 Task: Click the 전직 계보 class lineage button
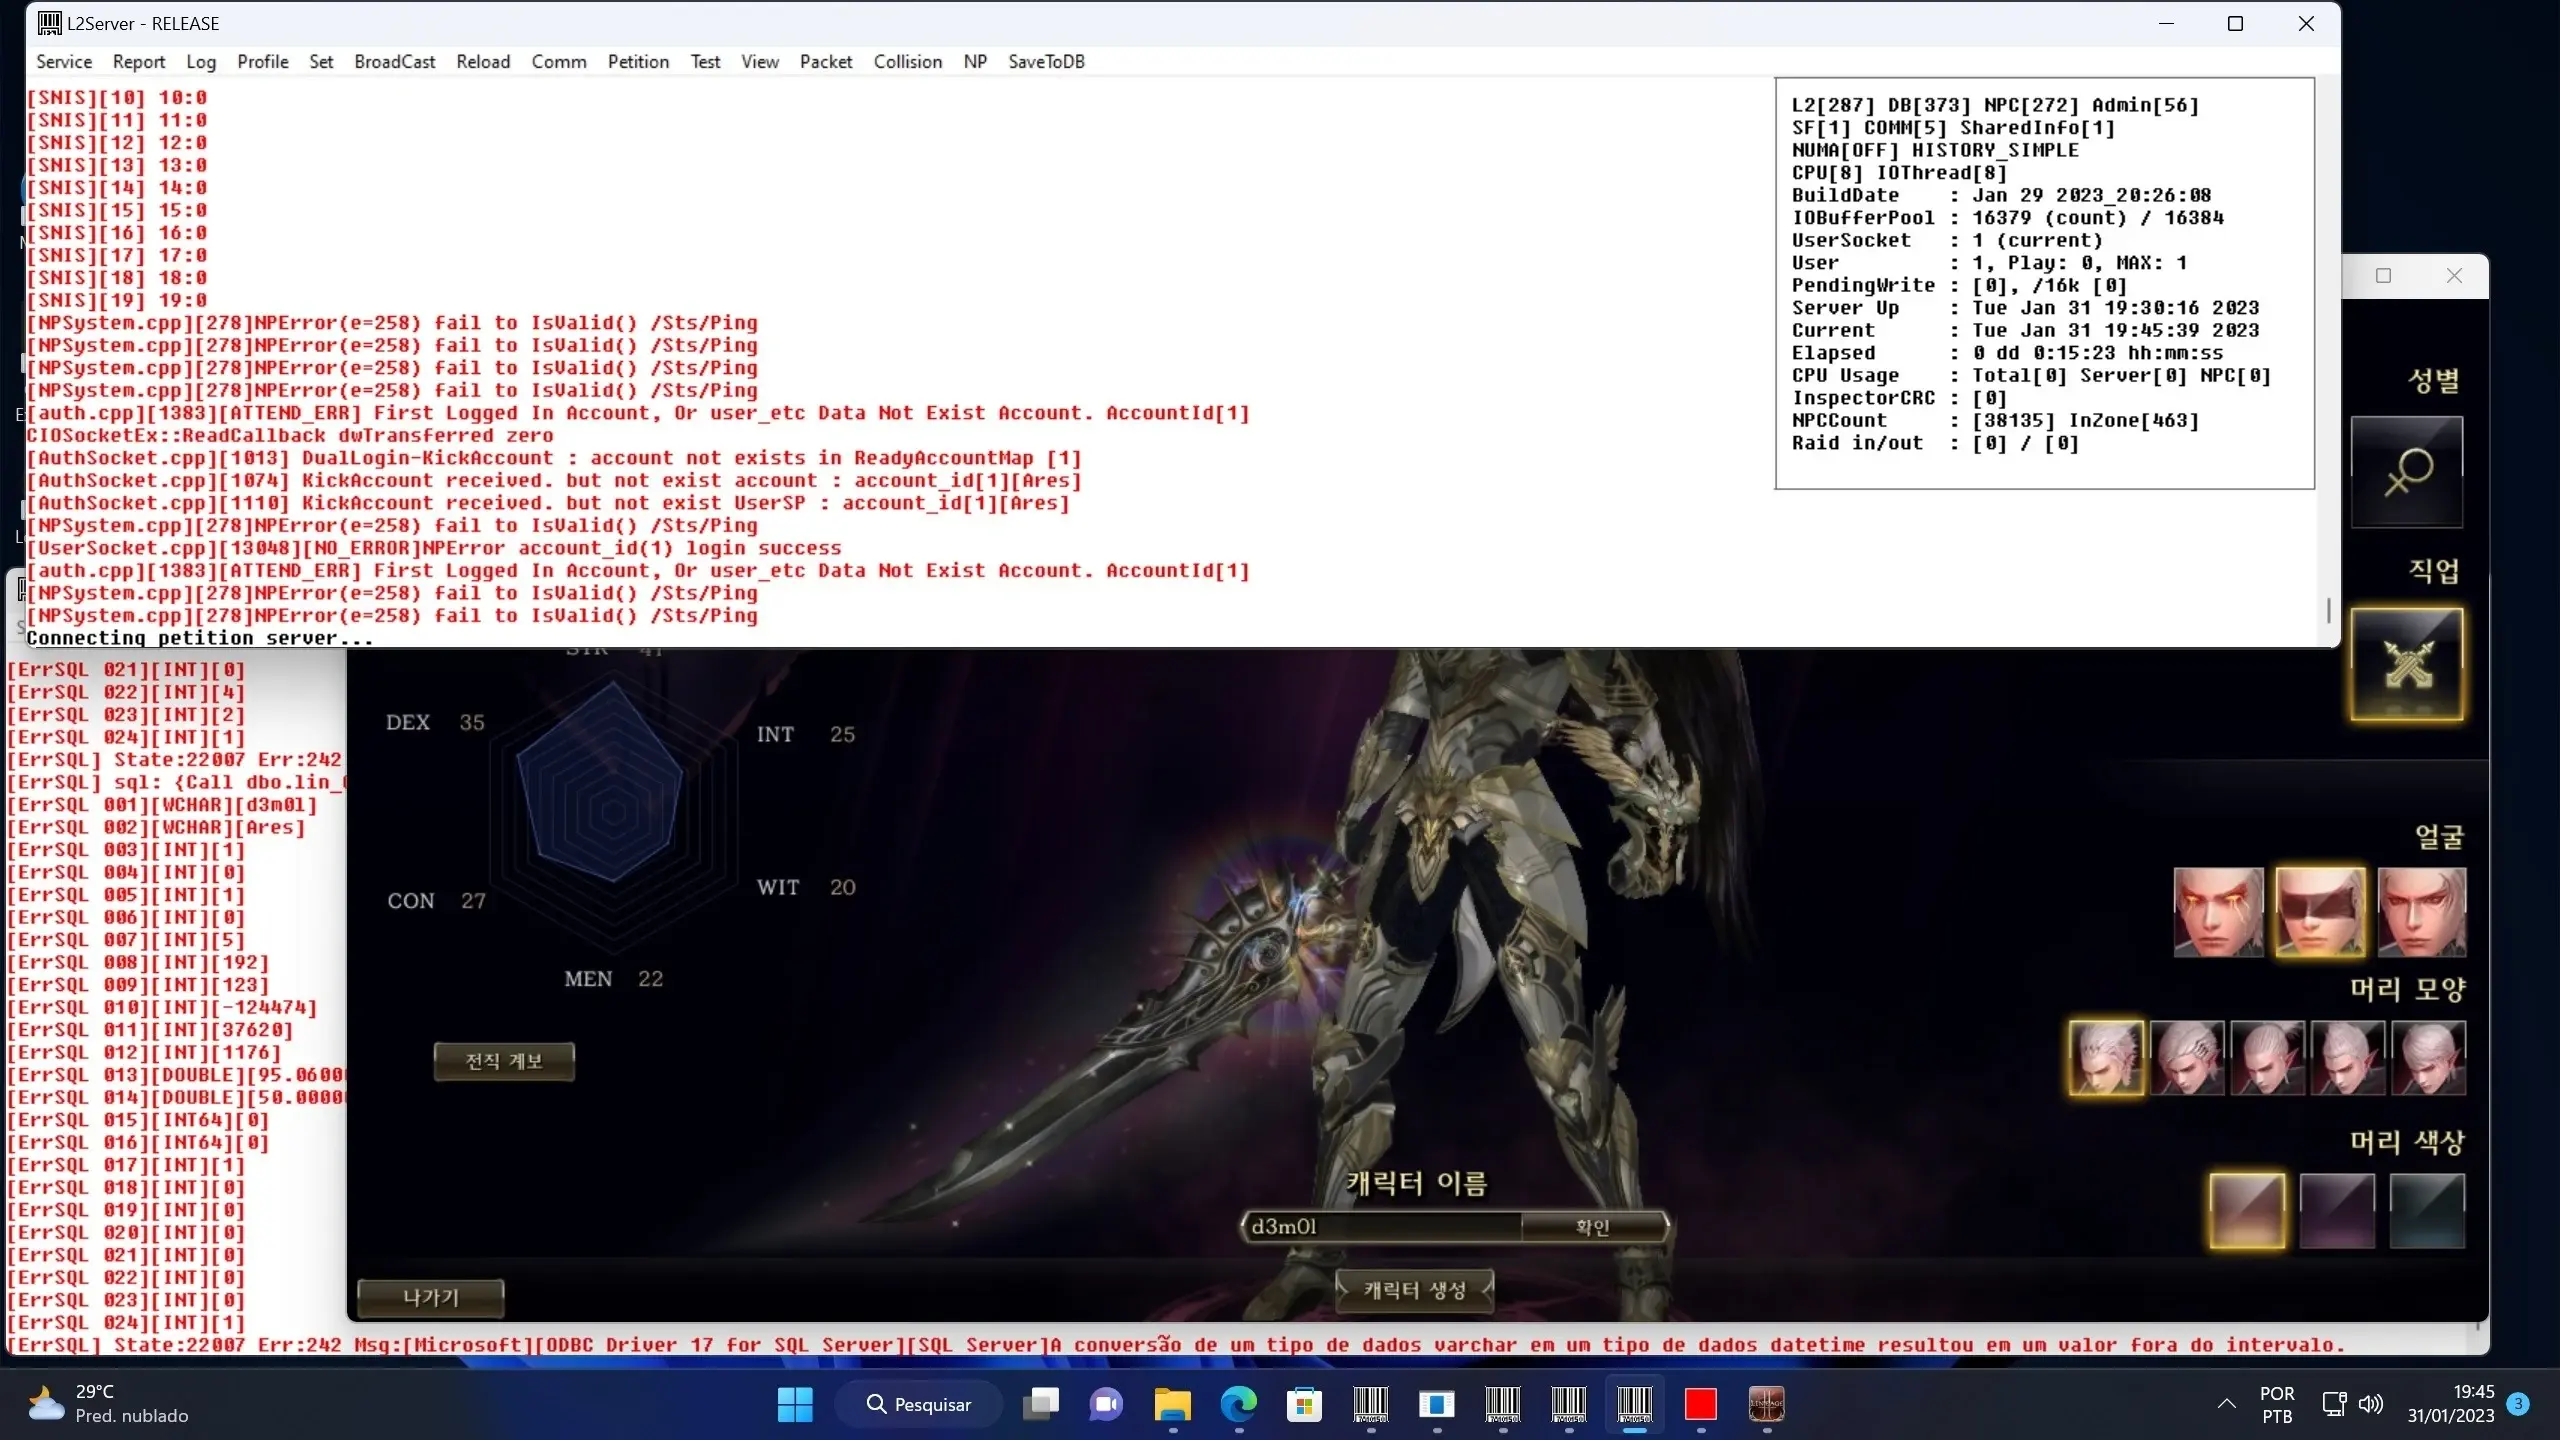tap(504, 1062)
